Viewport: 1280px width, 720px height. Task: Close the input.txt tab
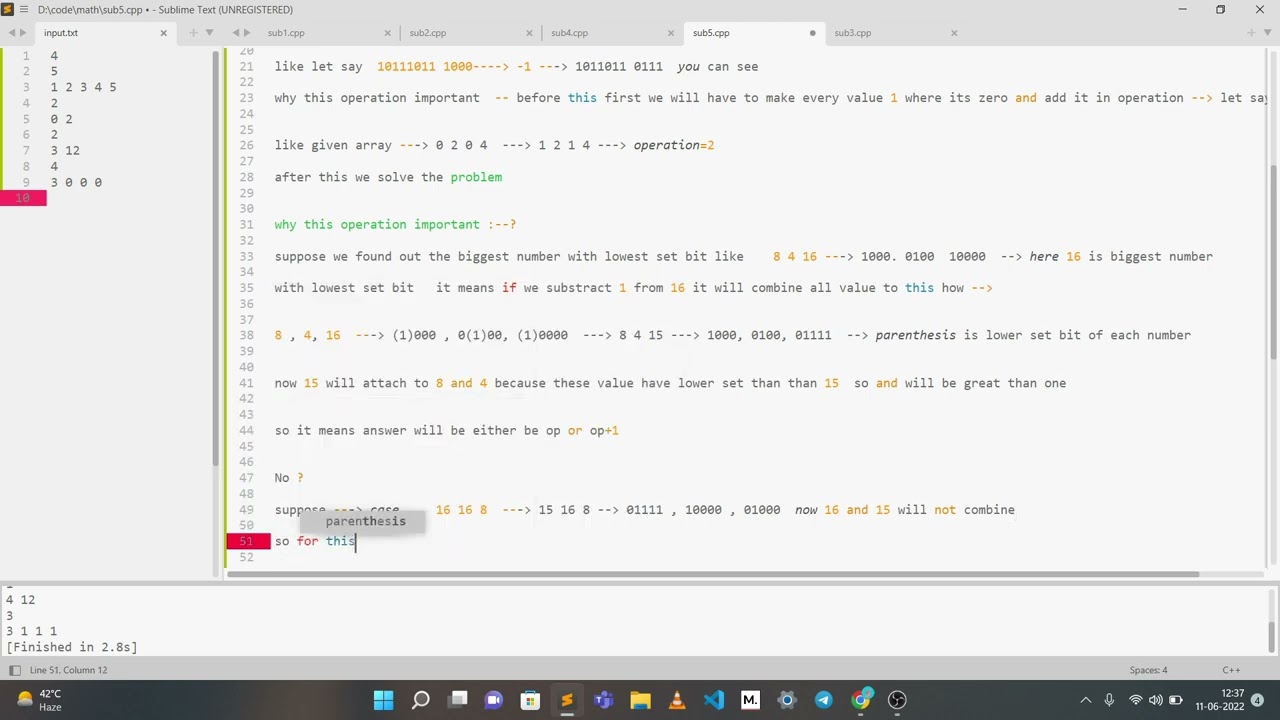164,33
